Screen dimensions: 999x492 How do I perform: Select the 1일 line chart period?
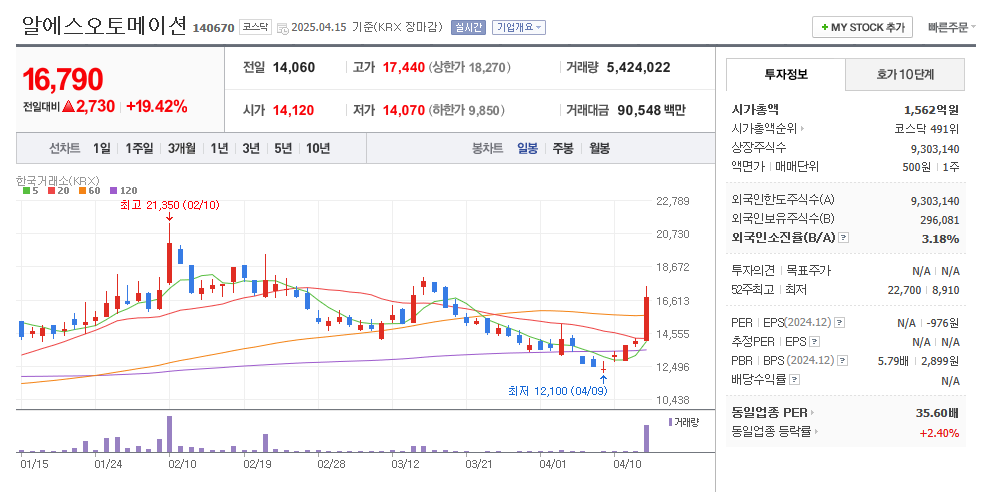101,148
